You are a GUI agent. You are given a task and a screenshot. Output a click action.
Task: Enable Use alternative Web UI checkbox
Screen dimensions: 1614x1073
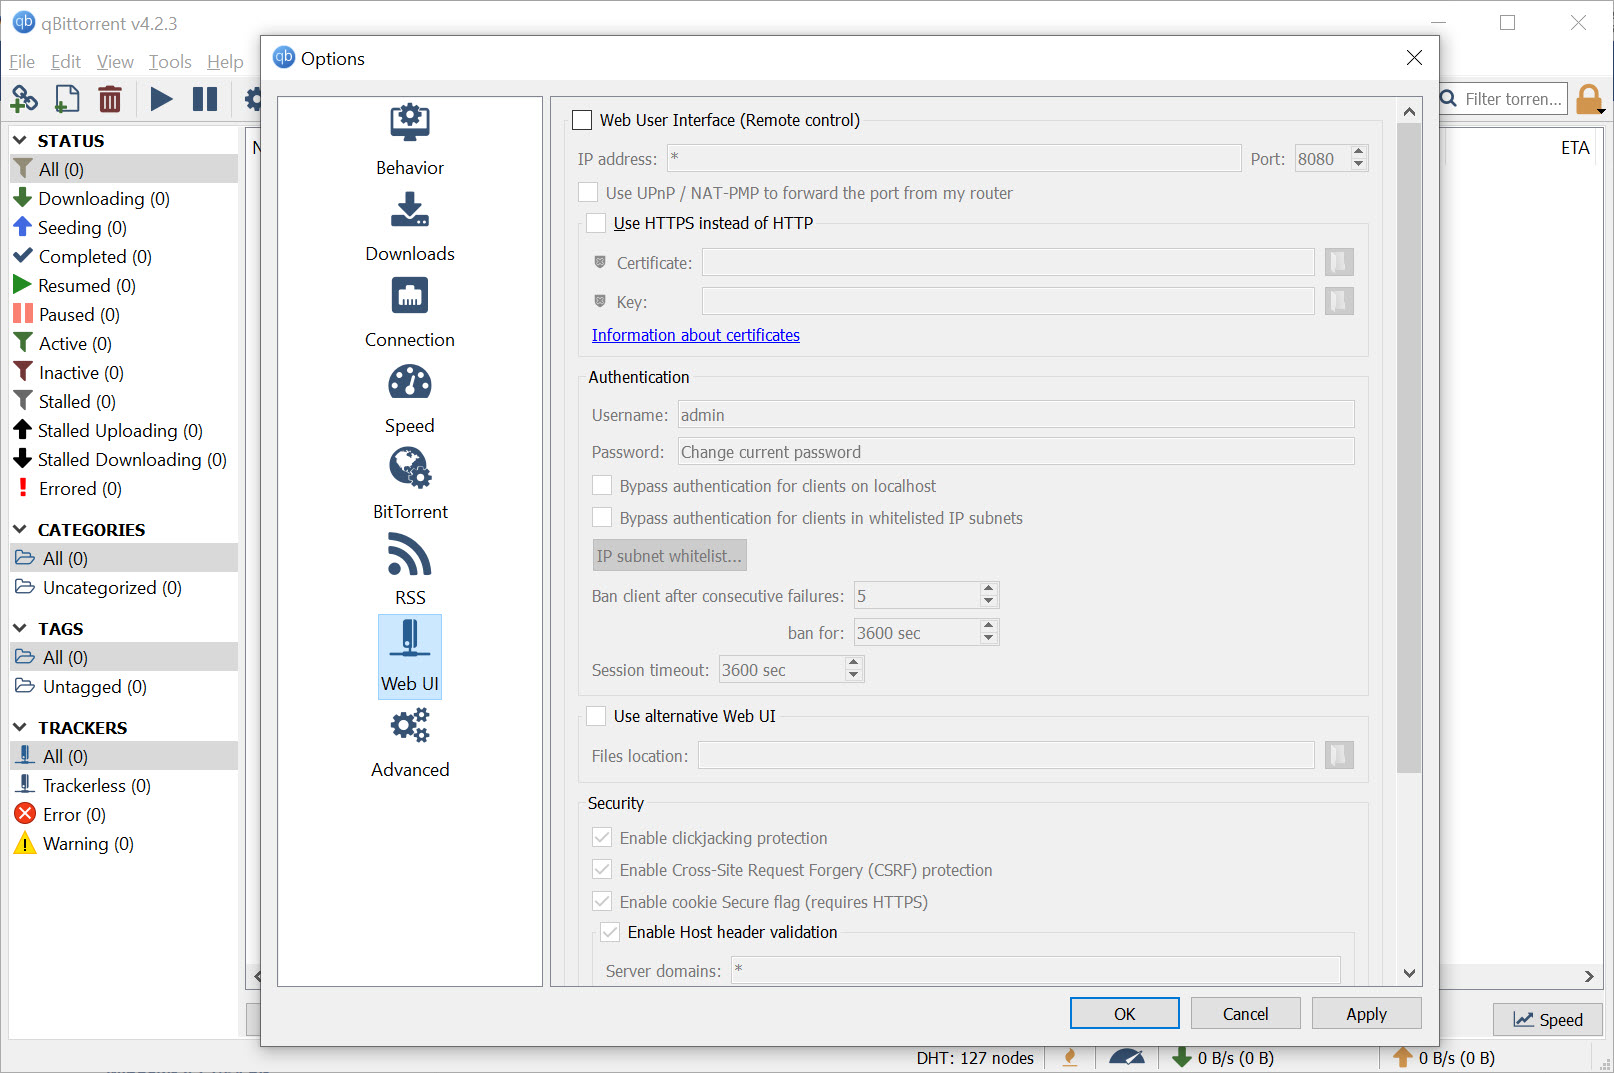click(x=596, y=716)
